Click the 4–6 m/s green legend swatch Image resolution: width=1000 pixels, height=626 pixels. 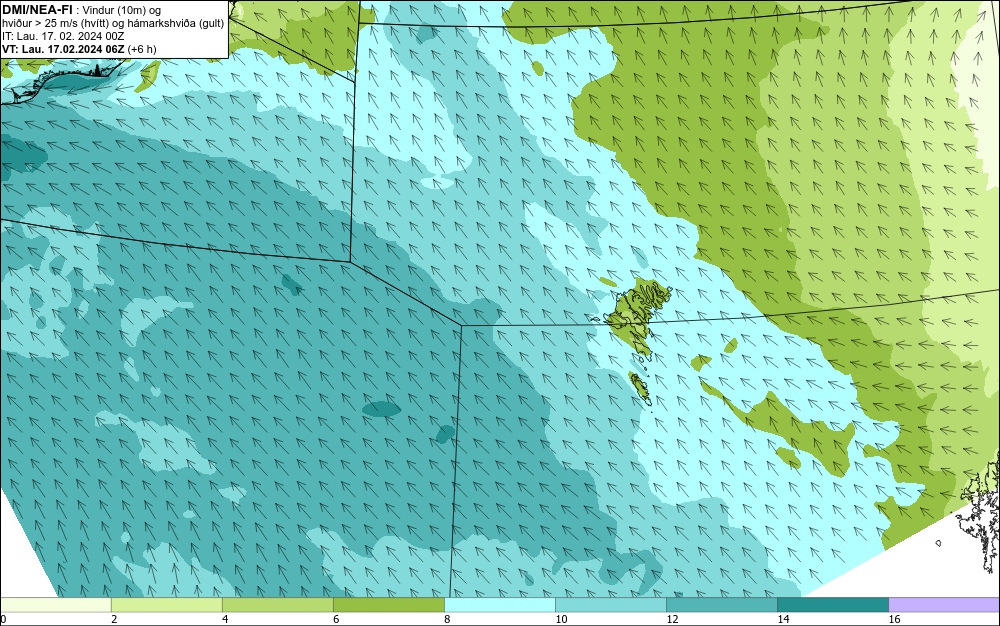(277, 605)
